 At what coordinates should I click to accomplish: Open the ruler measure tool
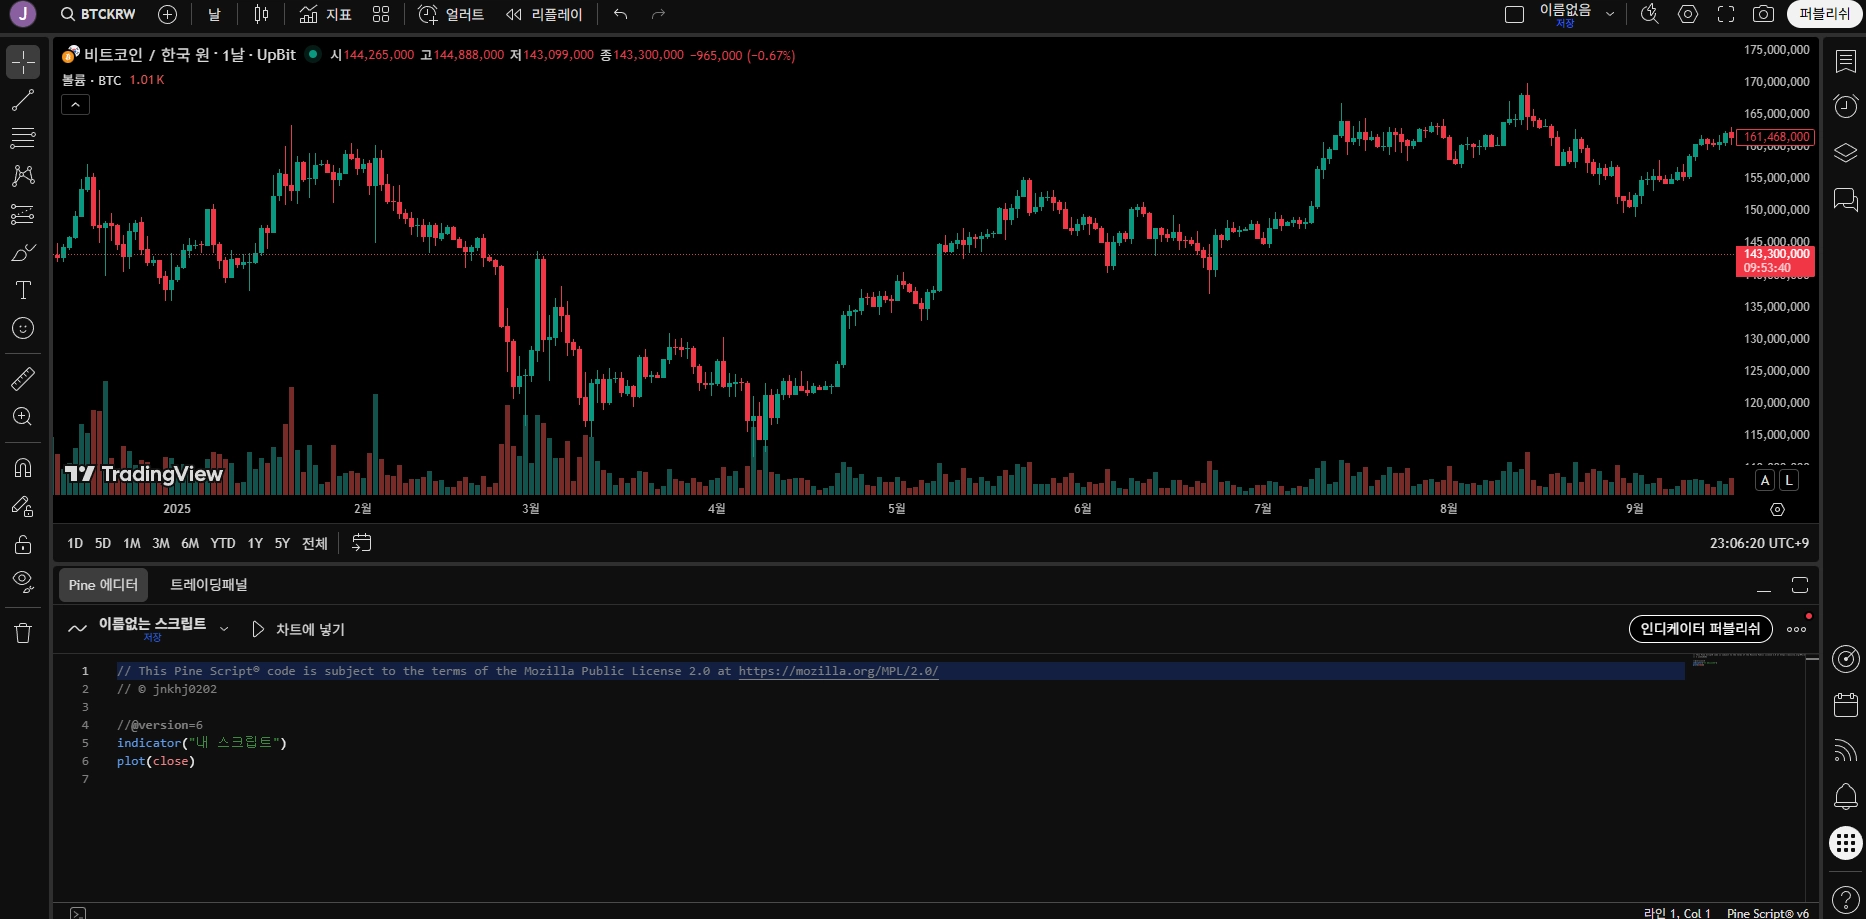coord(23,379)
